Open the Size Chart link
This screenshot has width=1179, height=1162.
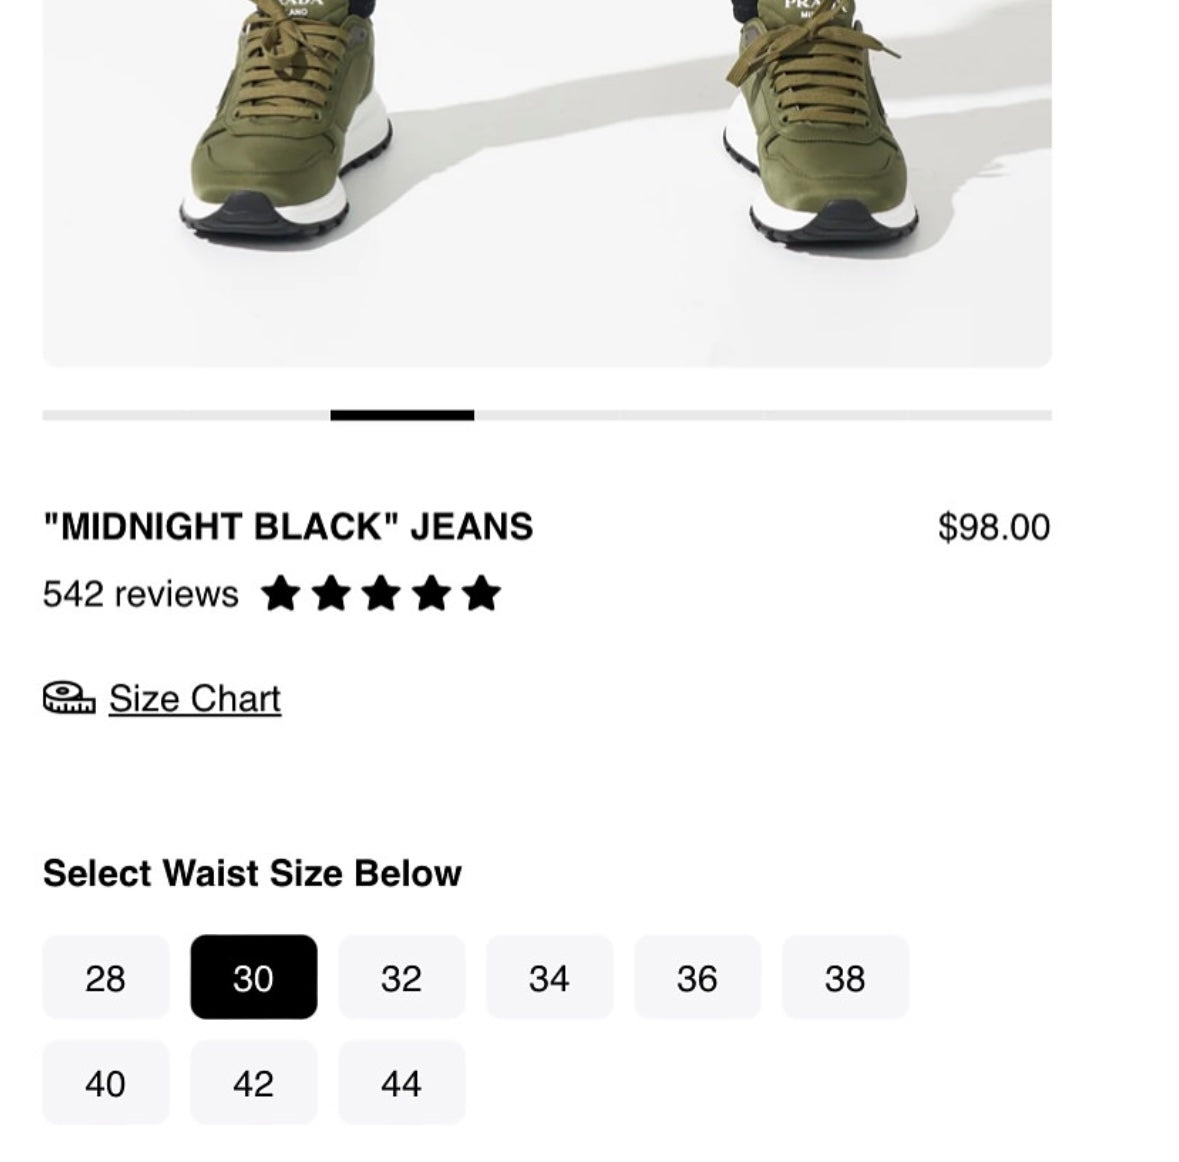[195, 698]
